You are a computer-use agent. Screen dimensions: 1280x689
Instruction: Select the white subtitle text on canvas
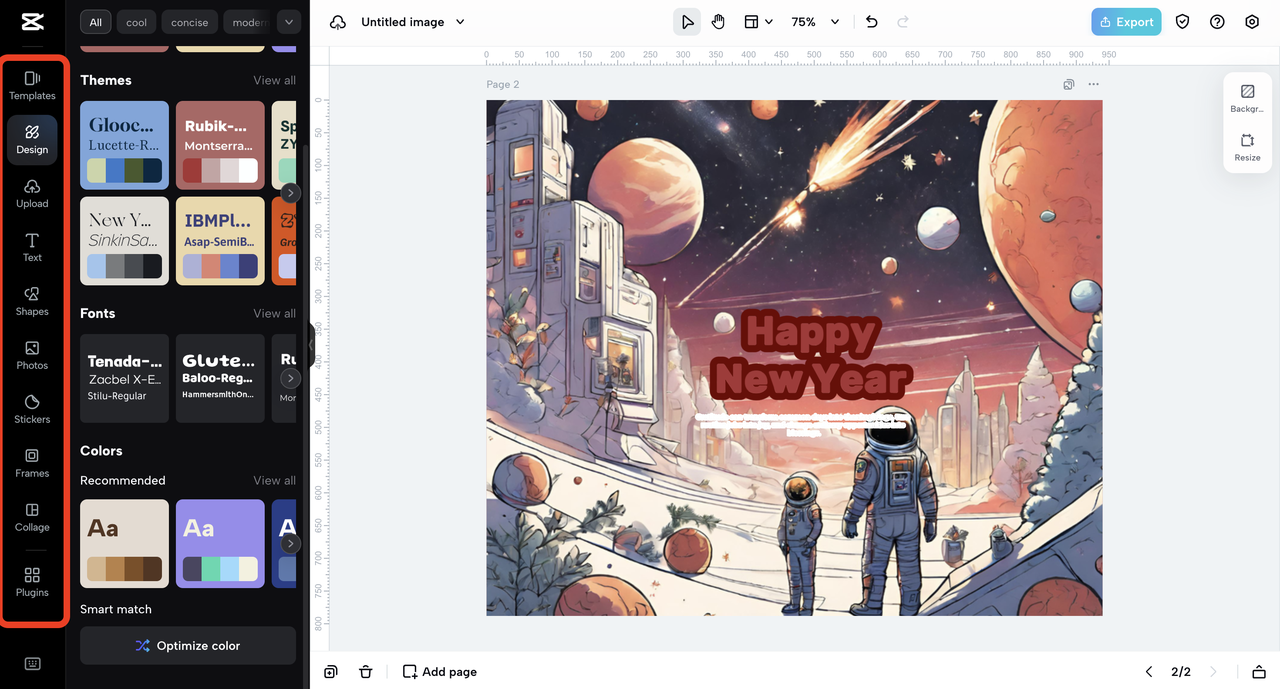click(x=802, y=423)
